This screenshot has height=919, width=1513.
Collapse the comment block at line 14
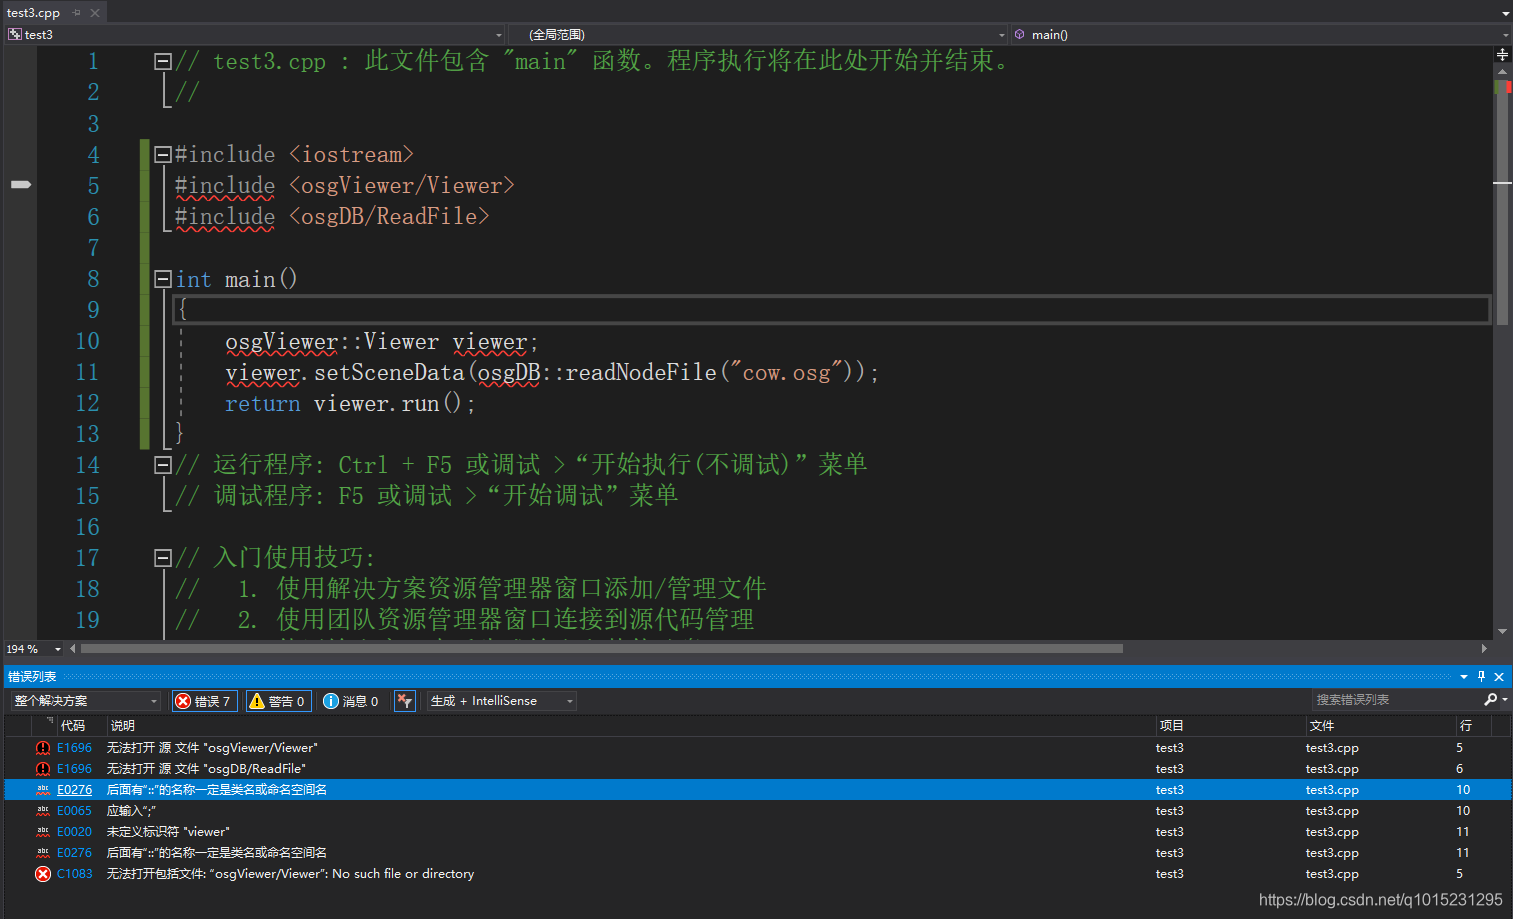pyautogui.click(x=162, y=465)
